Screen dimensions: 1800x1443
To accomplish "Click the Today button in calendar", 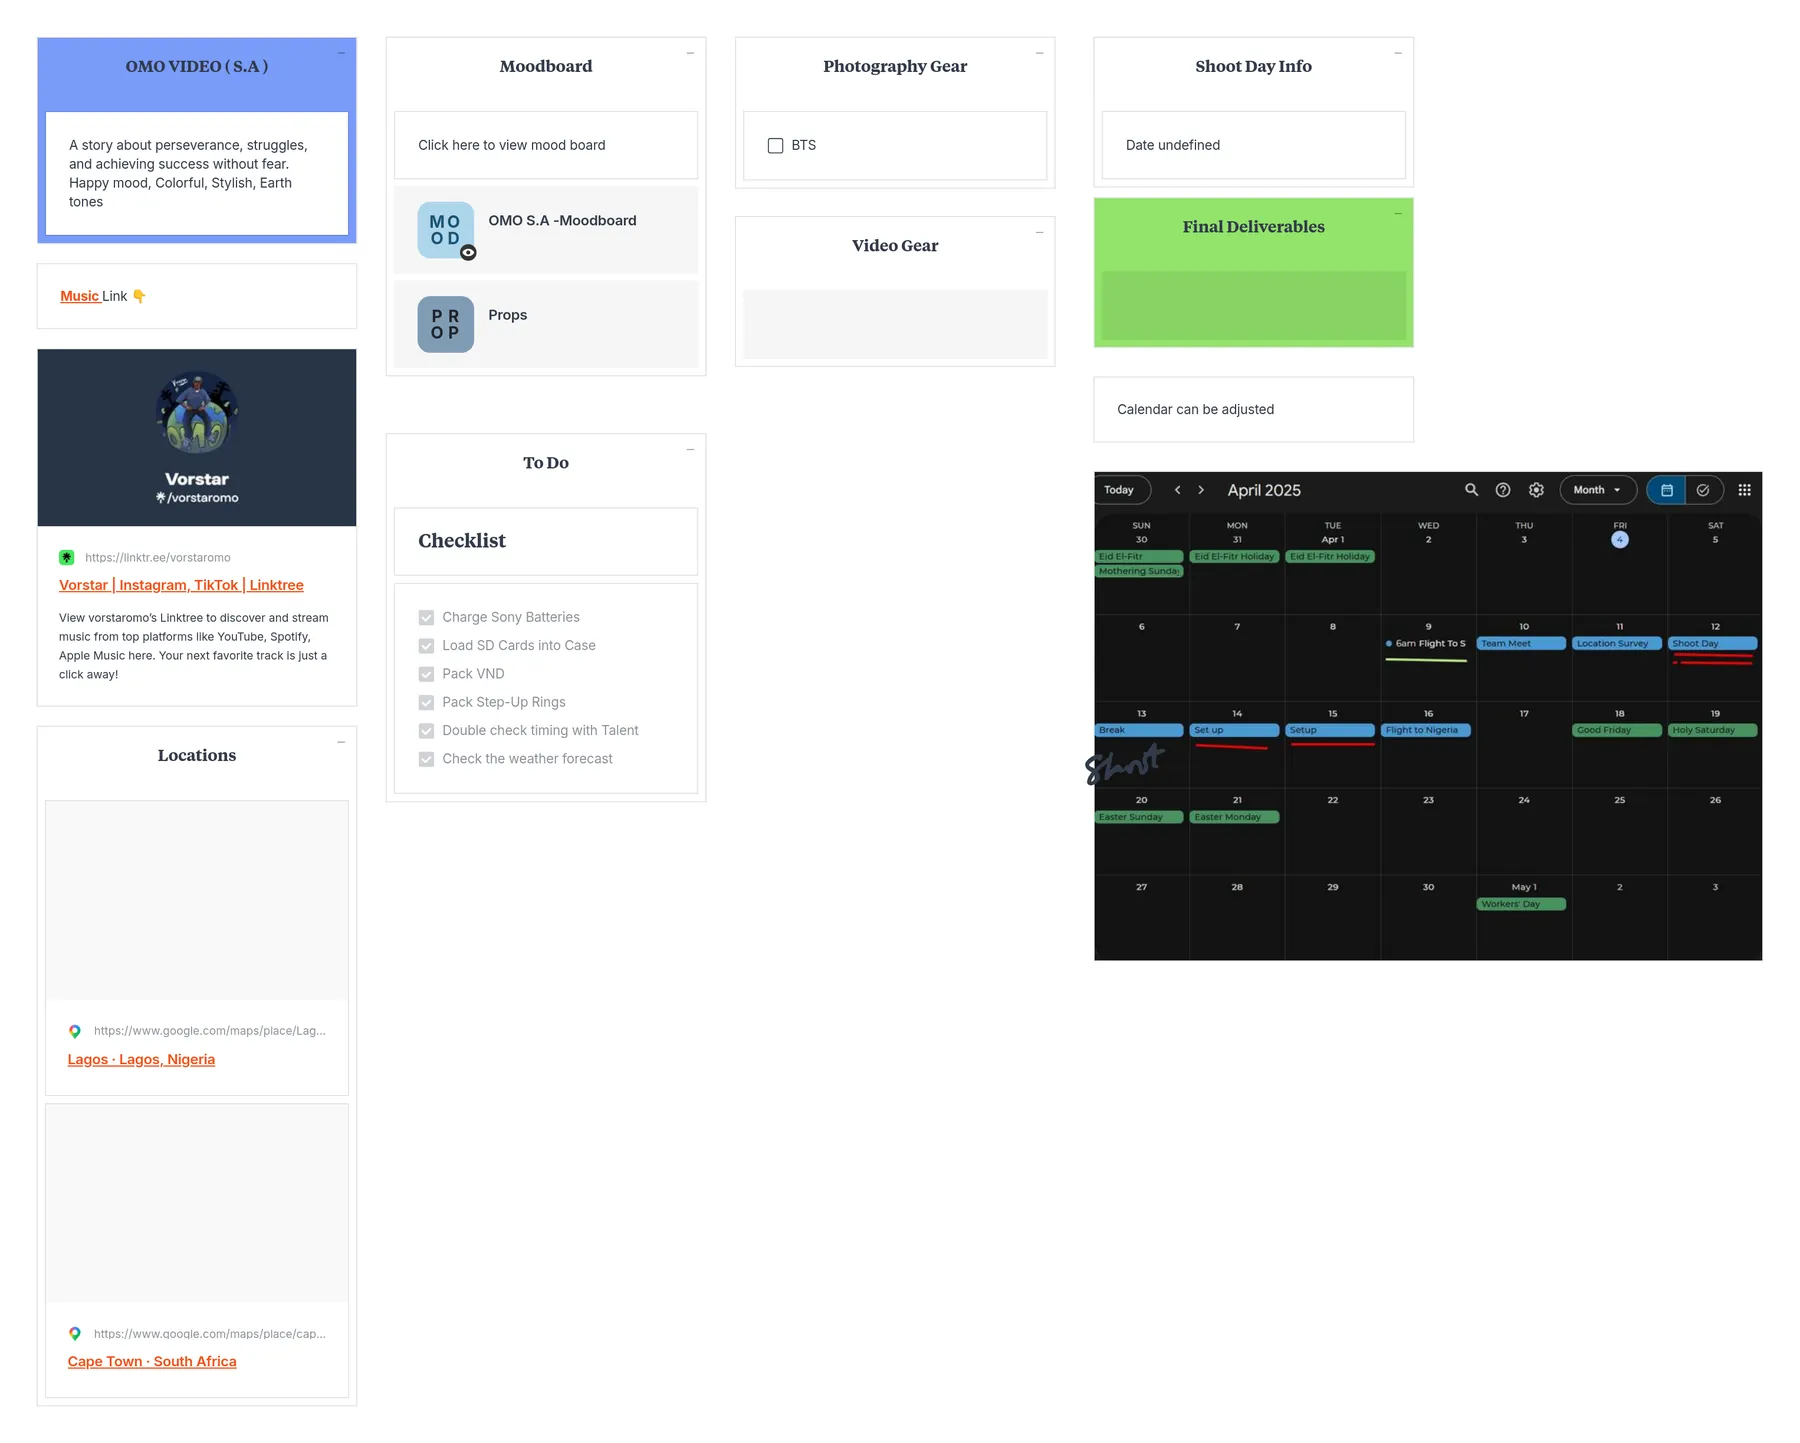I will pos(1120,490).
